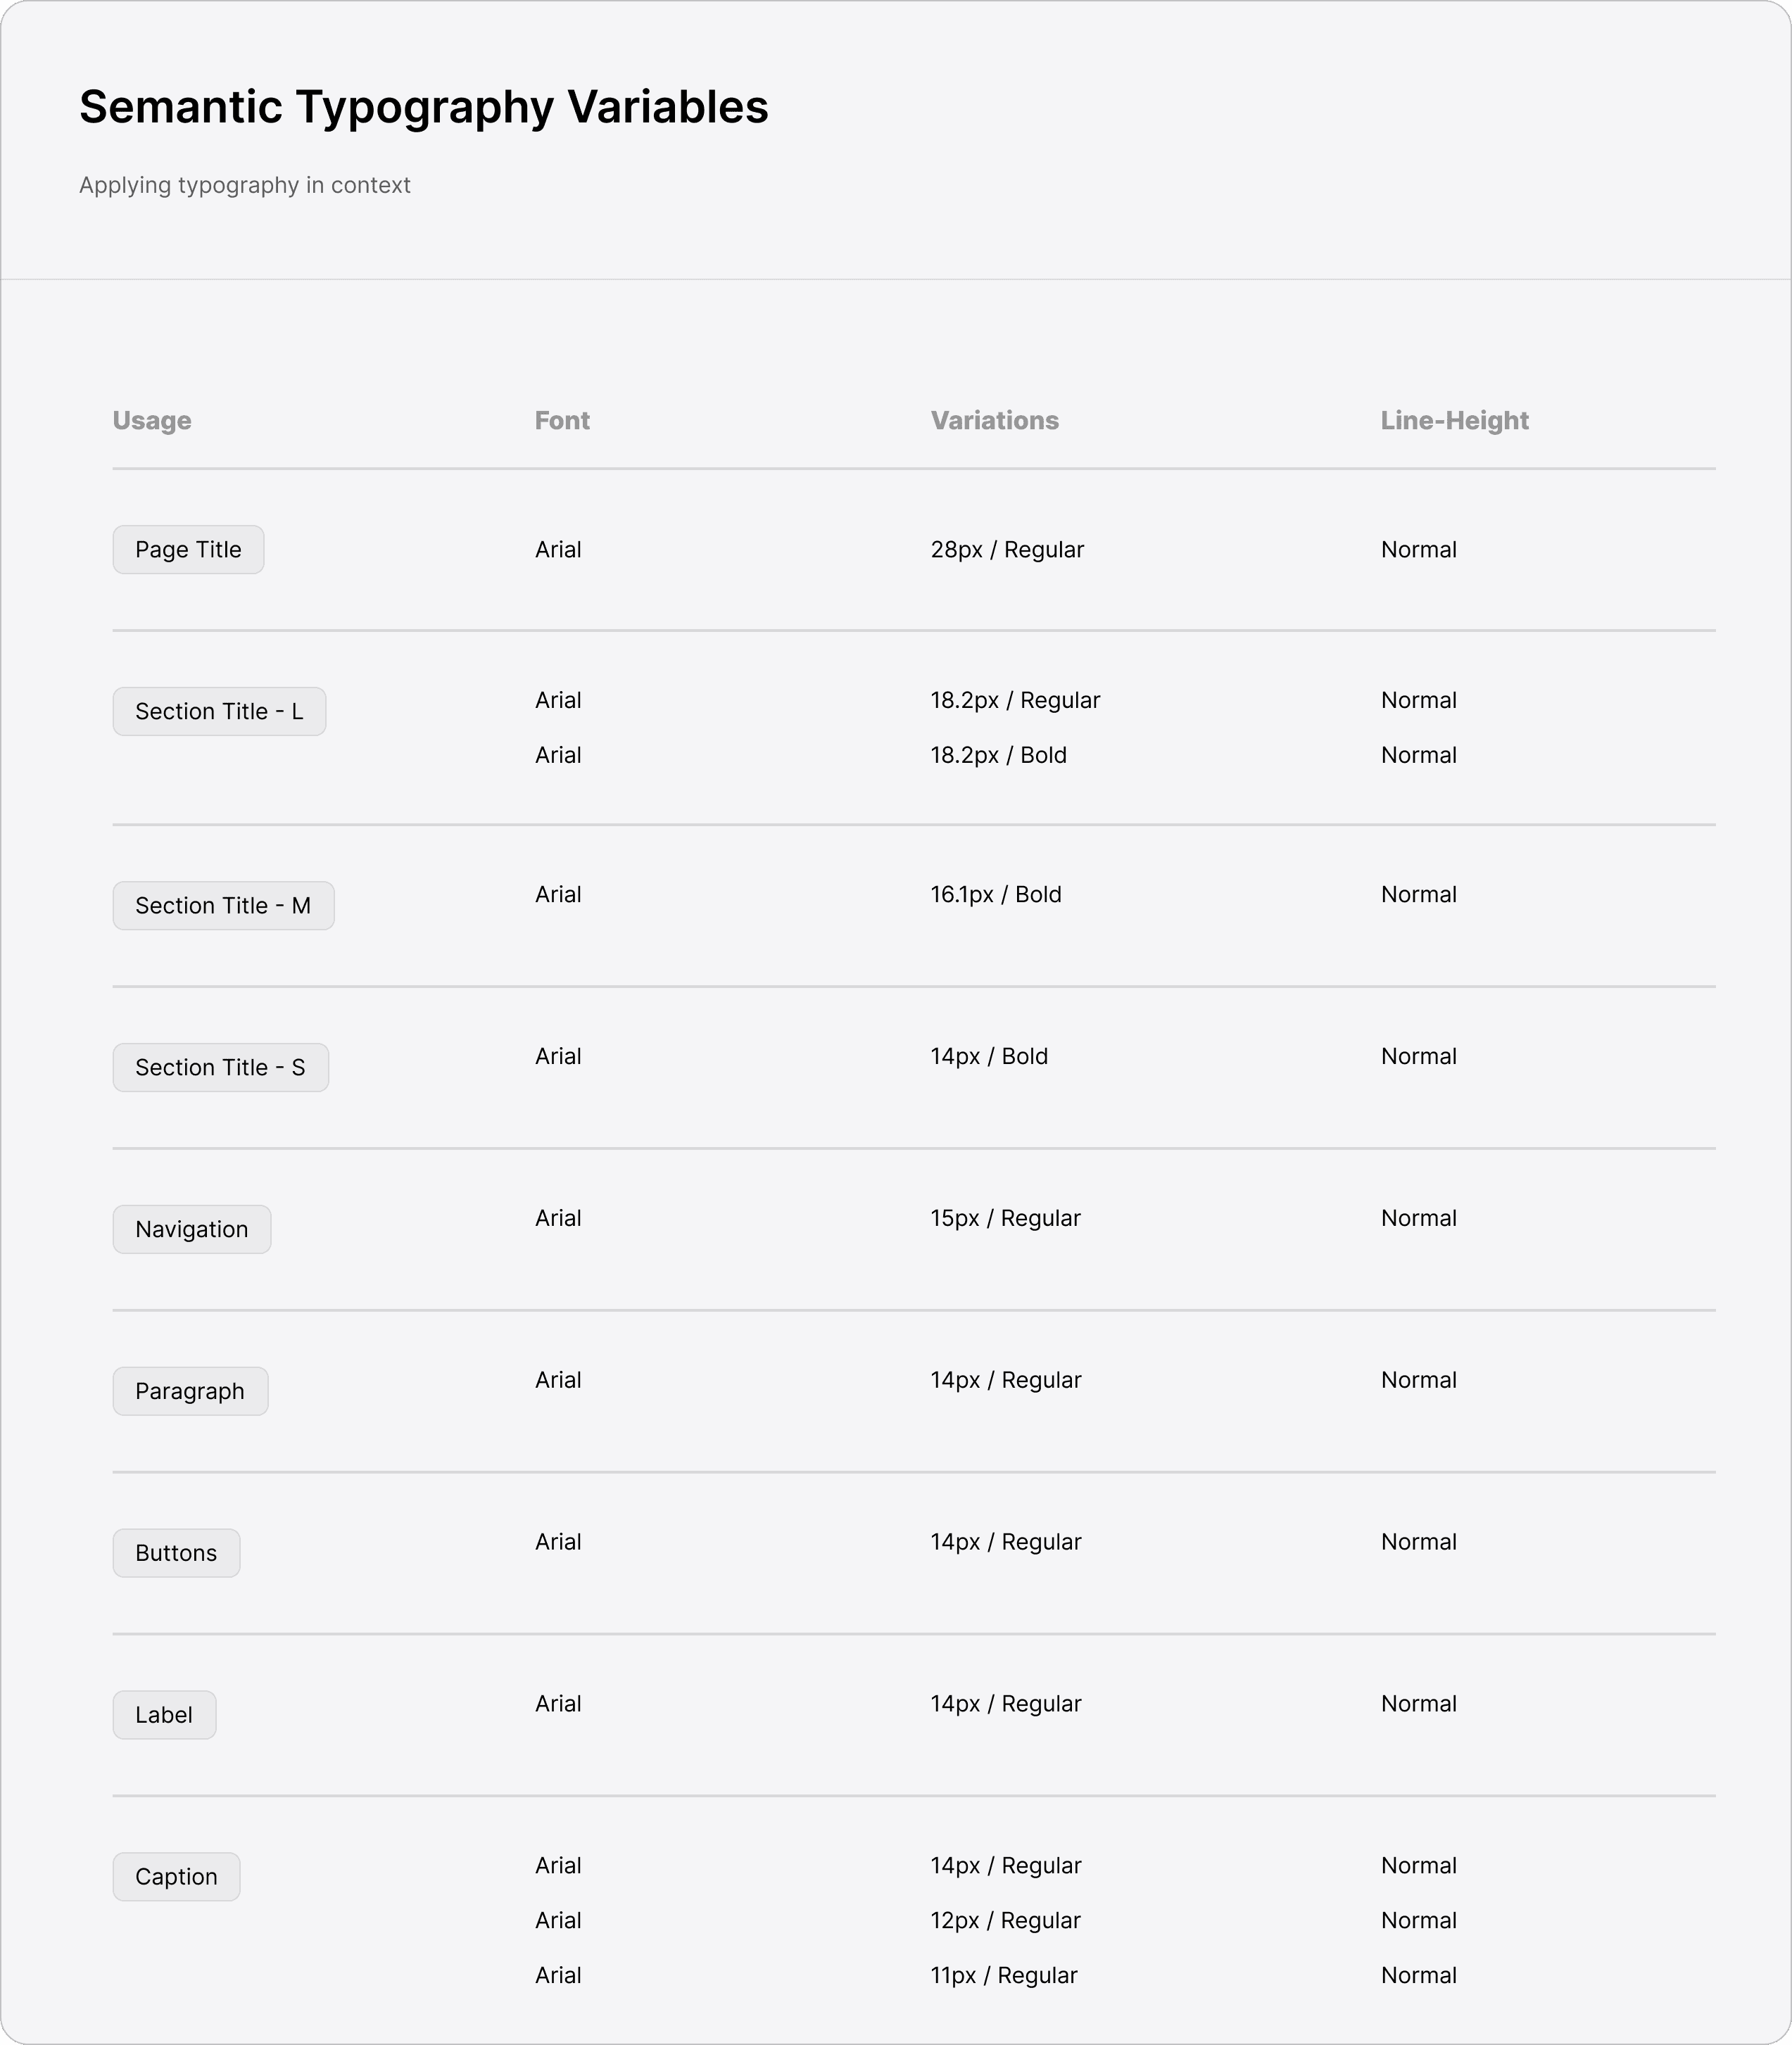Viewport: 1792px width, 2045px height.
Task: Select the Section Title - S tag
Action: (x=220, y=1068)
